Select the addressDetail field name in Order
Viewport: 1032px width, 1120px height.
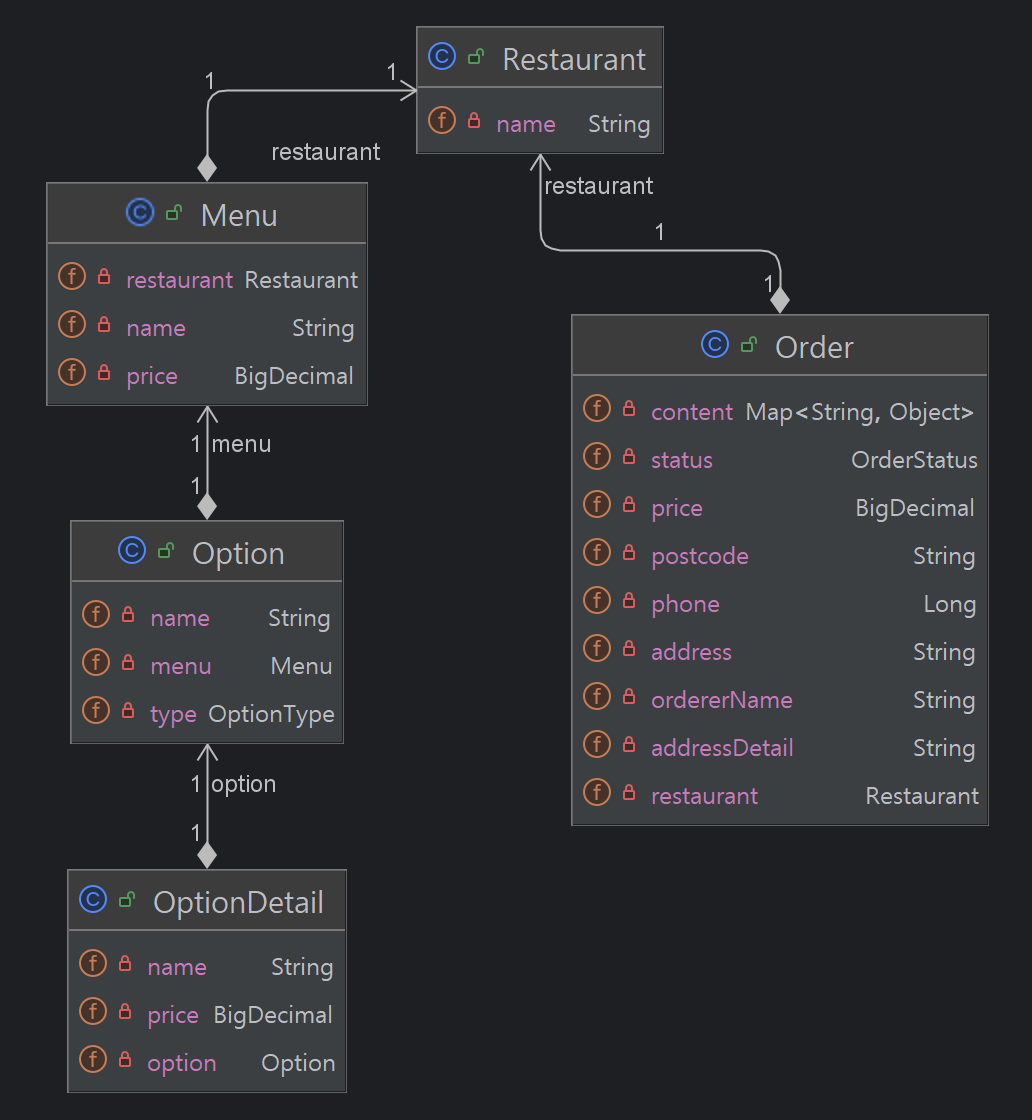coord(722,748)
